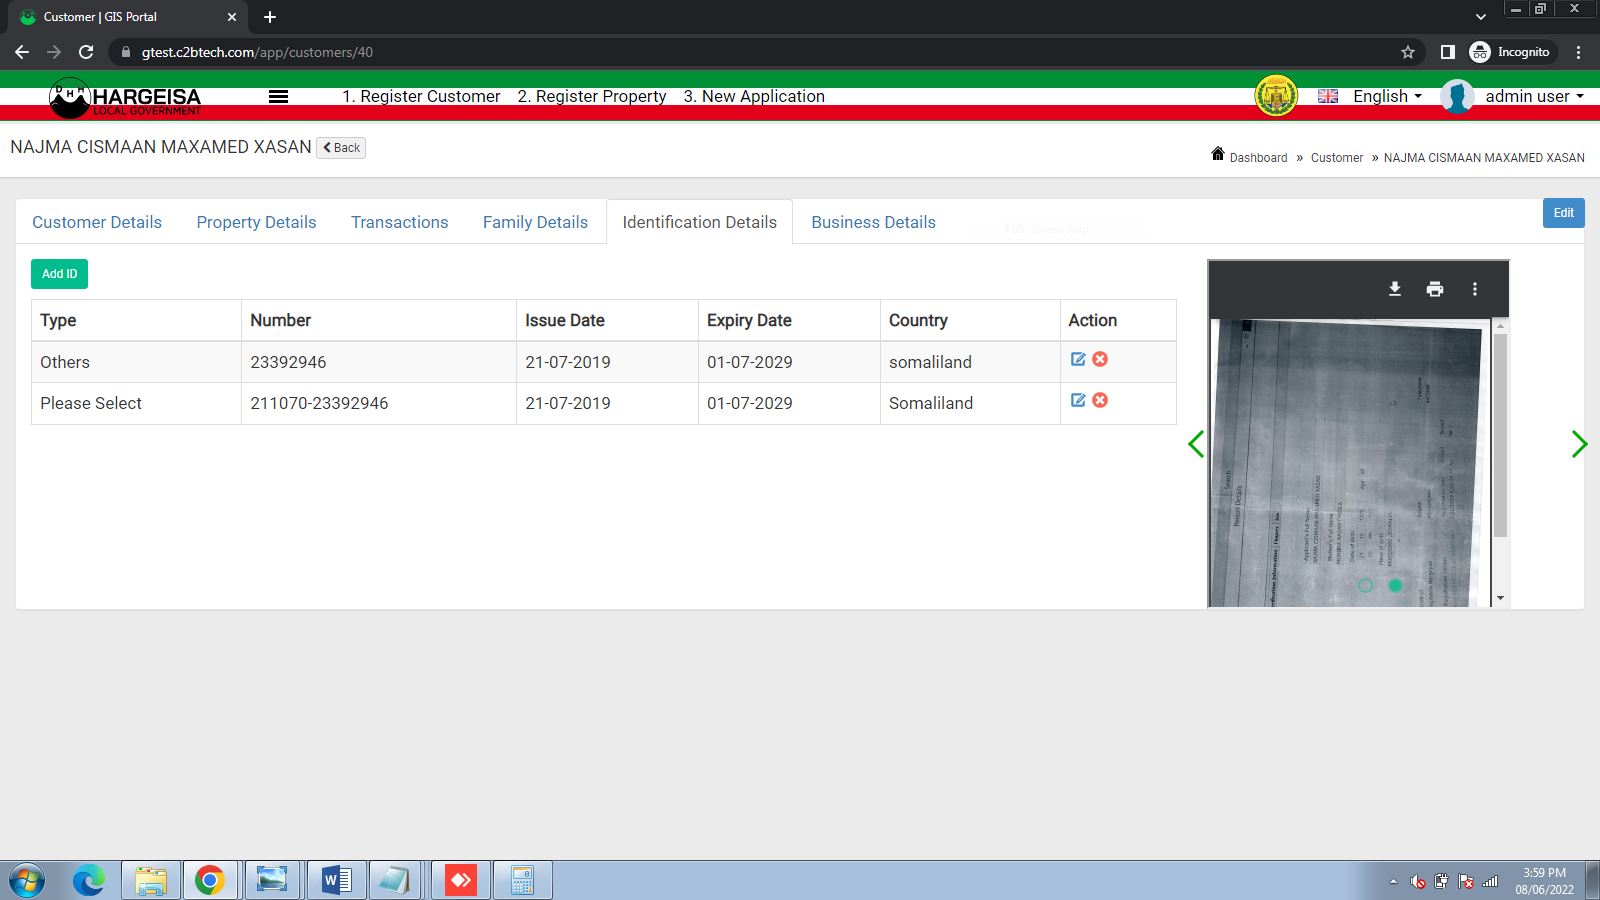This screenshot has height=900, width=1600.
Task: Go to previous document with left arrow
Action: pyautogui.click(x=1196, y=444)
